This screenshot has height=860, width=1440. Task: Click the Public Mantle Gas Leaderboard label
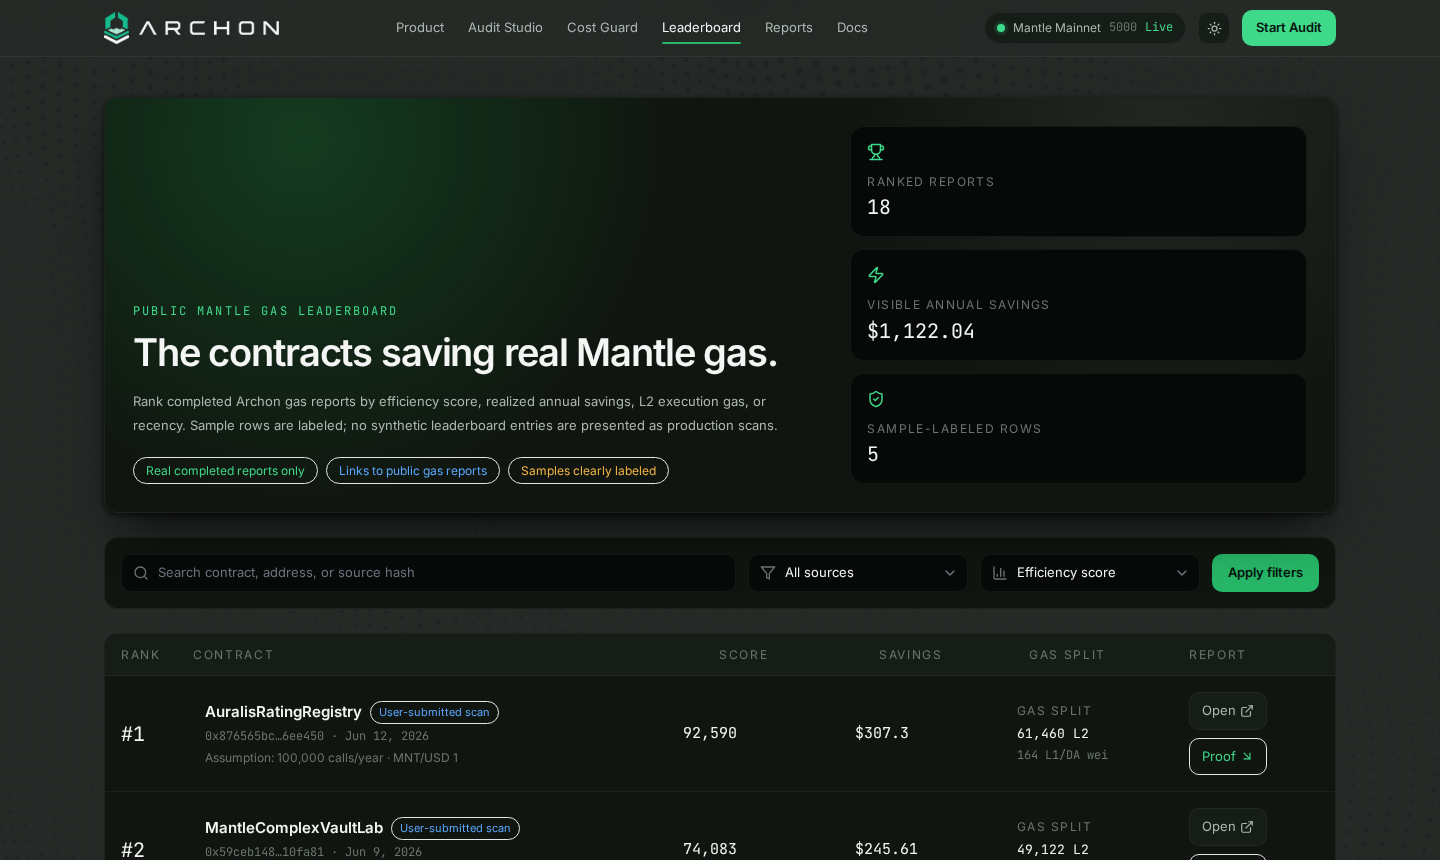[x=265, y=311]
